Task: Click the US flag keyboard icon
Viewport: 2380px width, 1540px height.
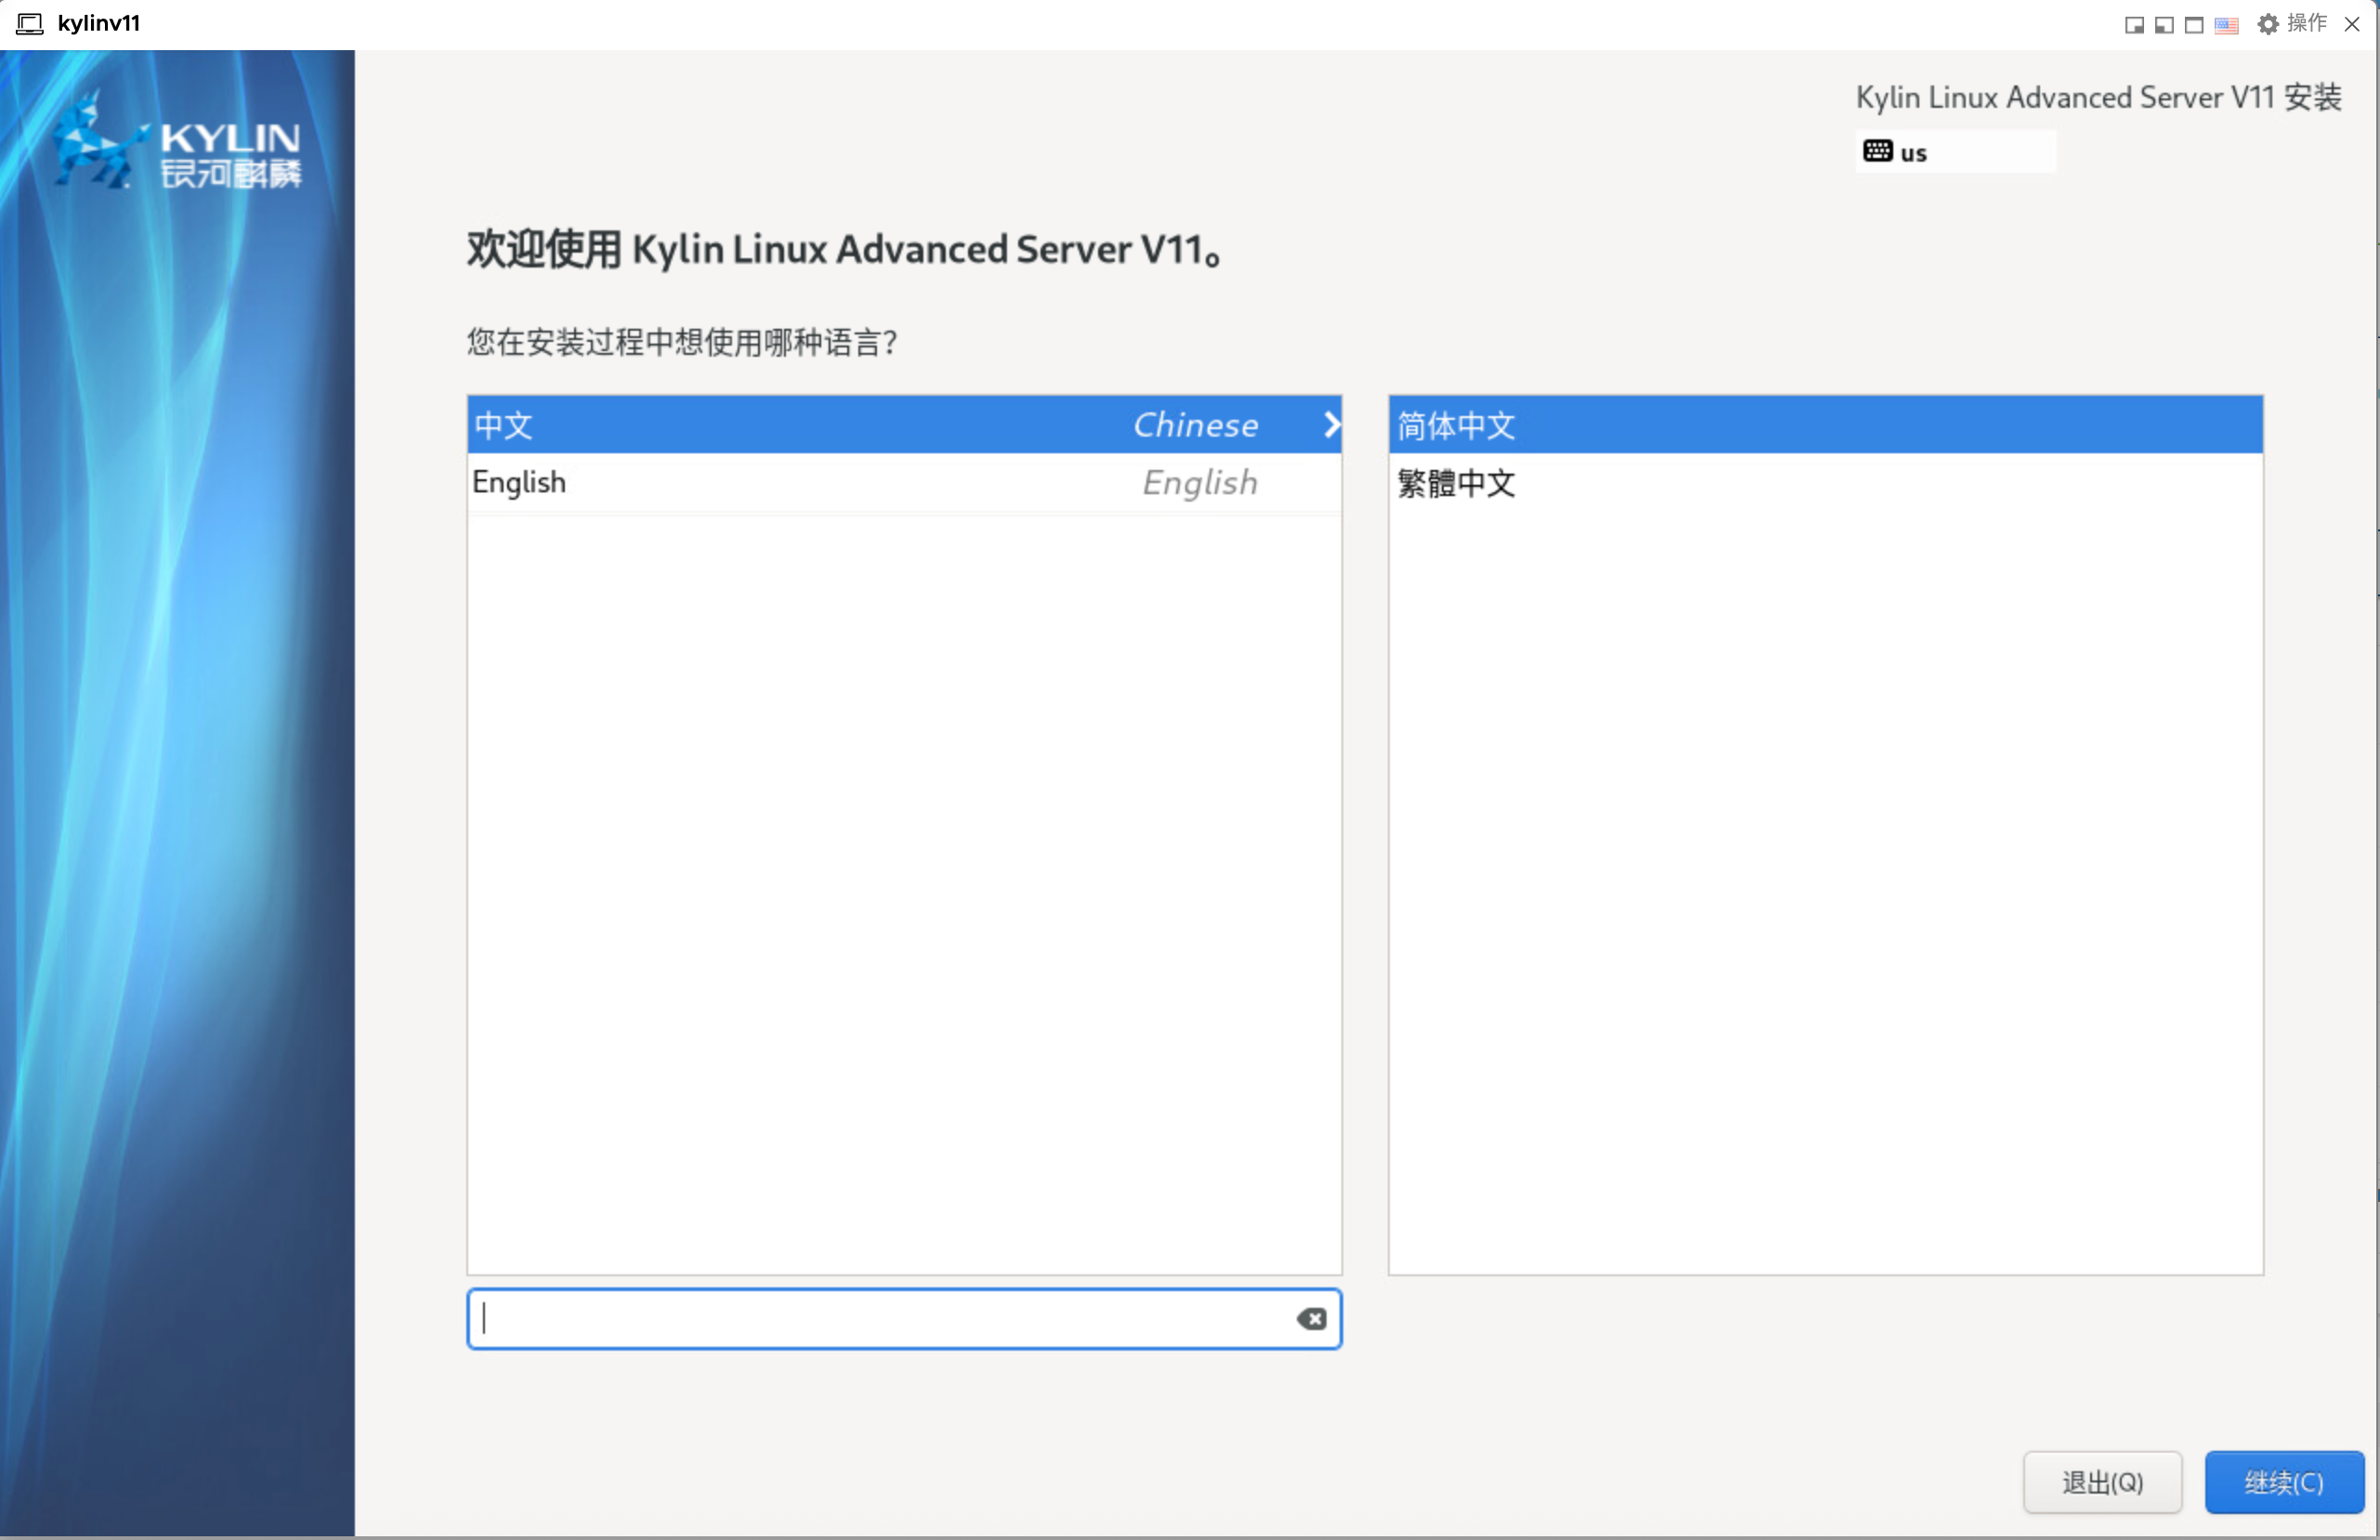Action: pos(2226,25)
